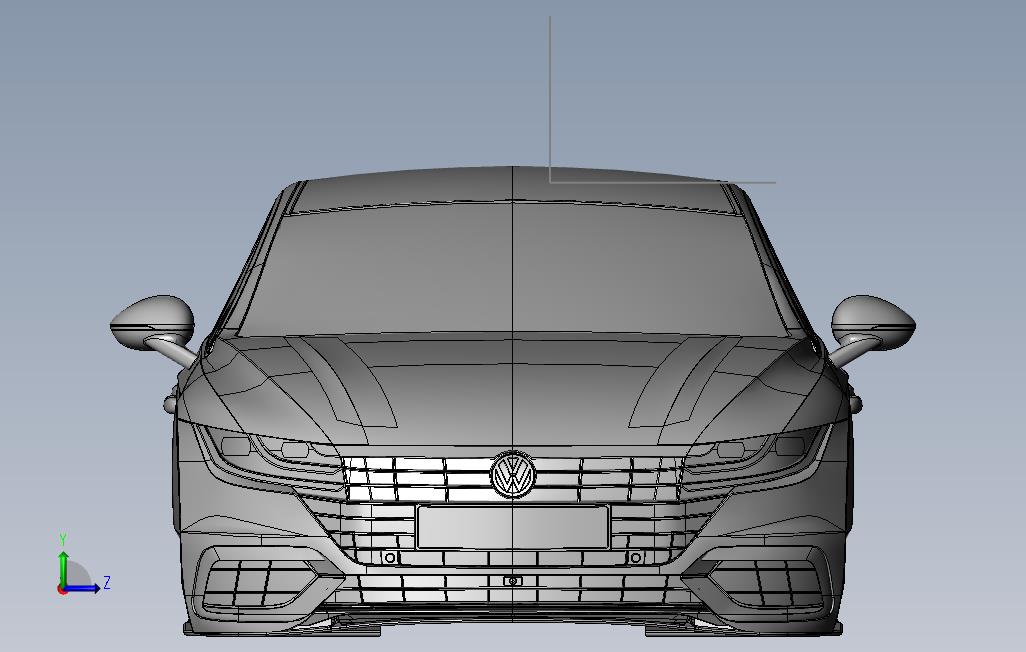Select the side mirror on the far side from the triad
The height and width of the screenshot is (652, 1026).
(872, 322)
